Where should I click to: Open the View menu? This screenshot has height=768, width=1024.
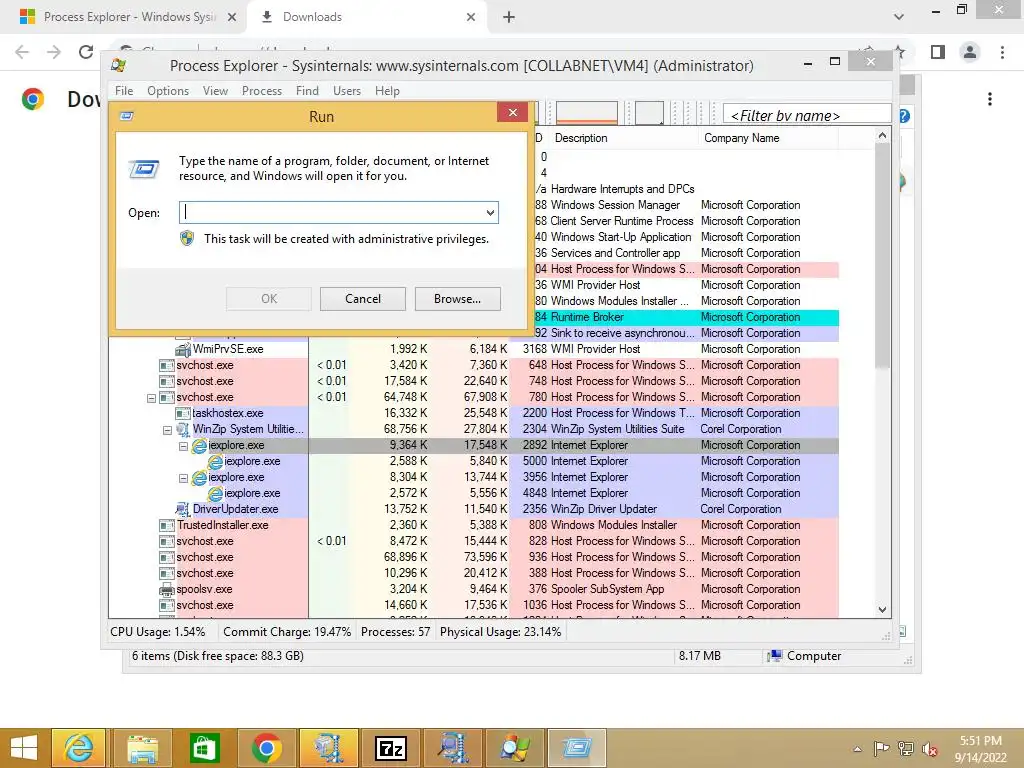[x=215, y=91]
